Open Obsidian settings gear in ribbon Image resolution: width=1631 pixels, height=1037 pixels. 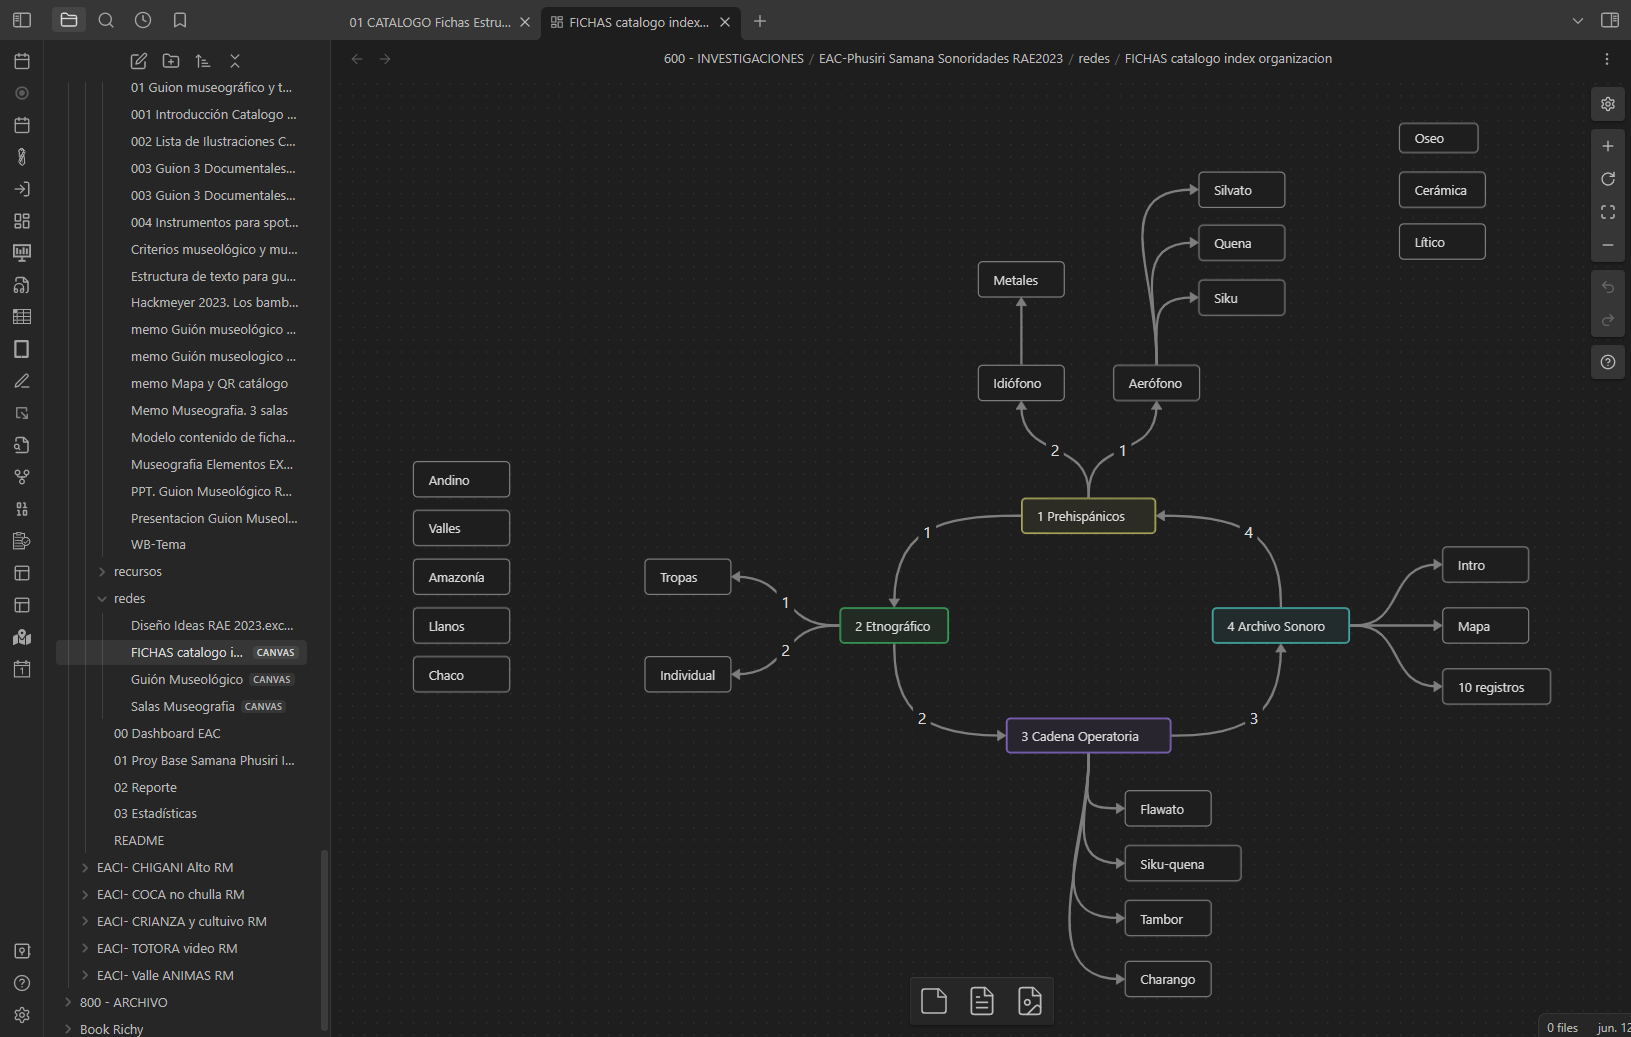click(22, 1015)
